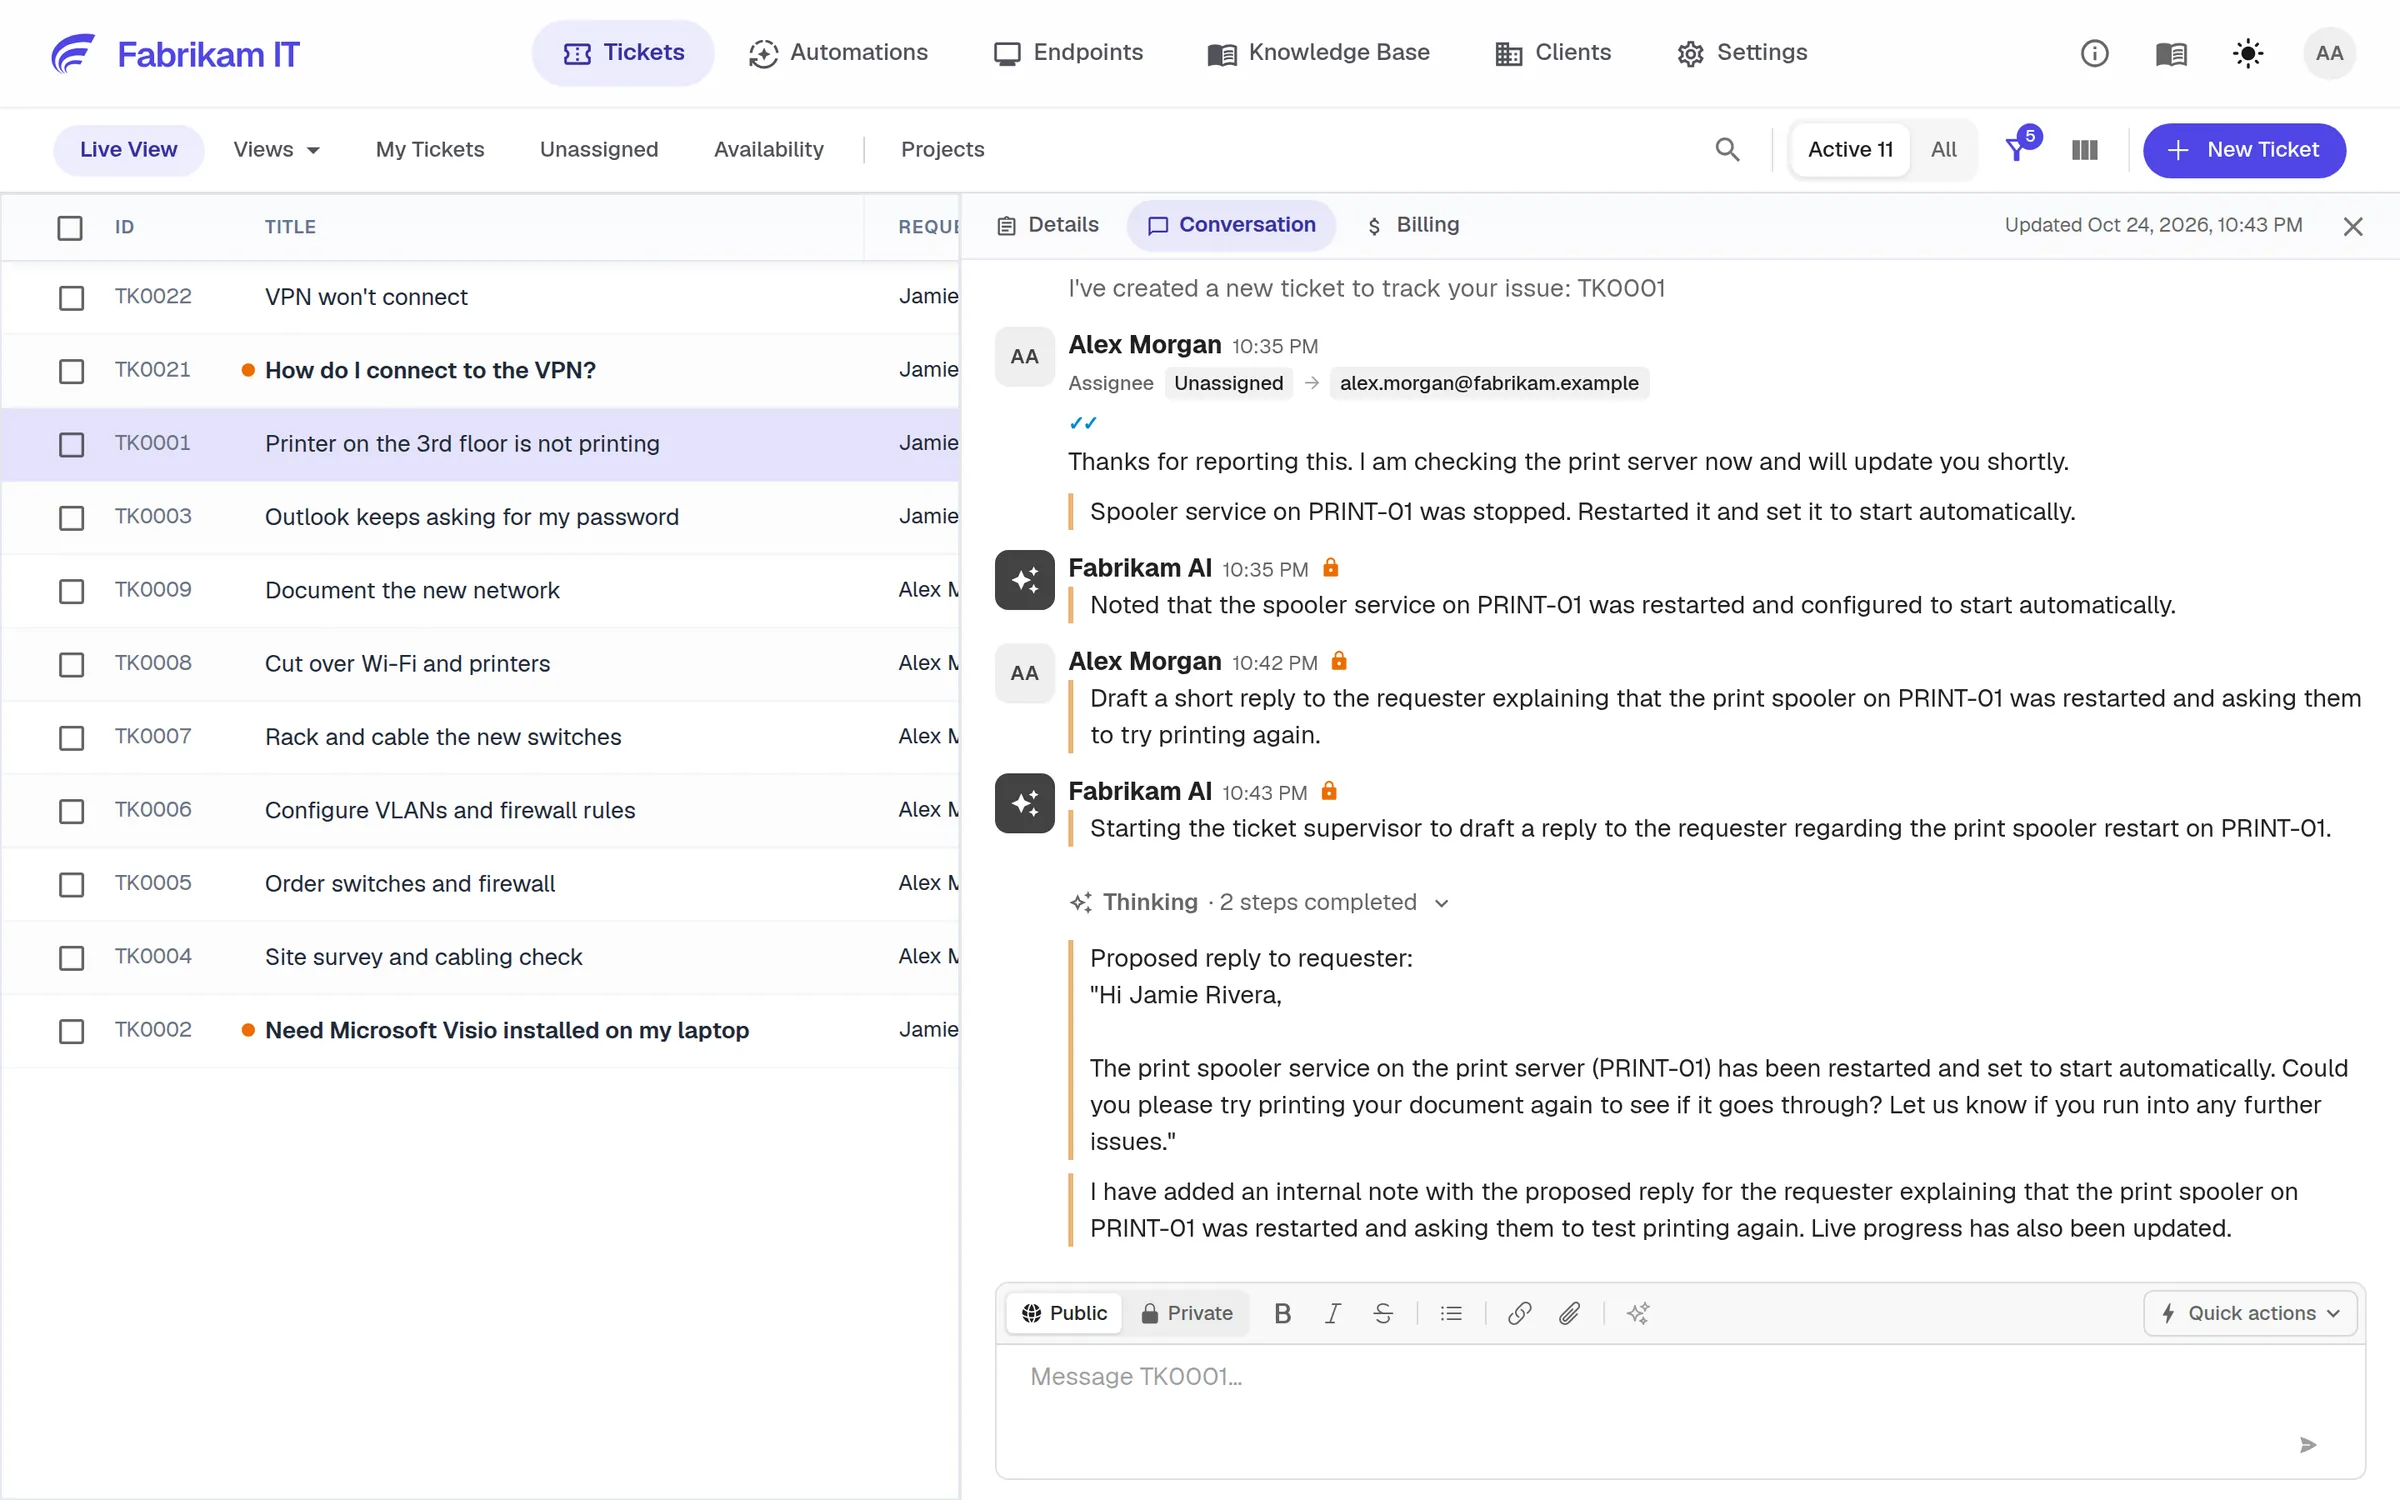Open the Views dropdown
Viewport: 2400px width, 1500px height.
point(276,150)
